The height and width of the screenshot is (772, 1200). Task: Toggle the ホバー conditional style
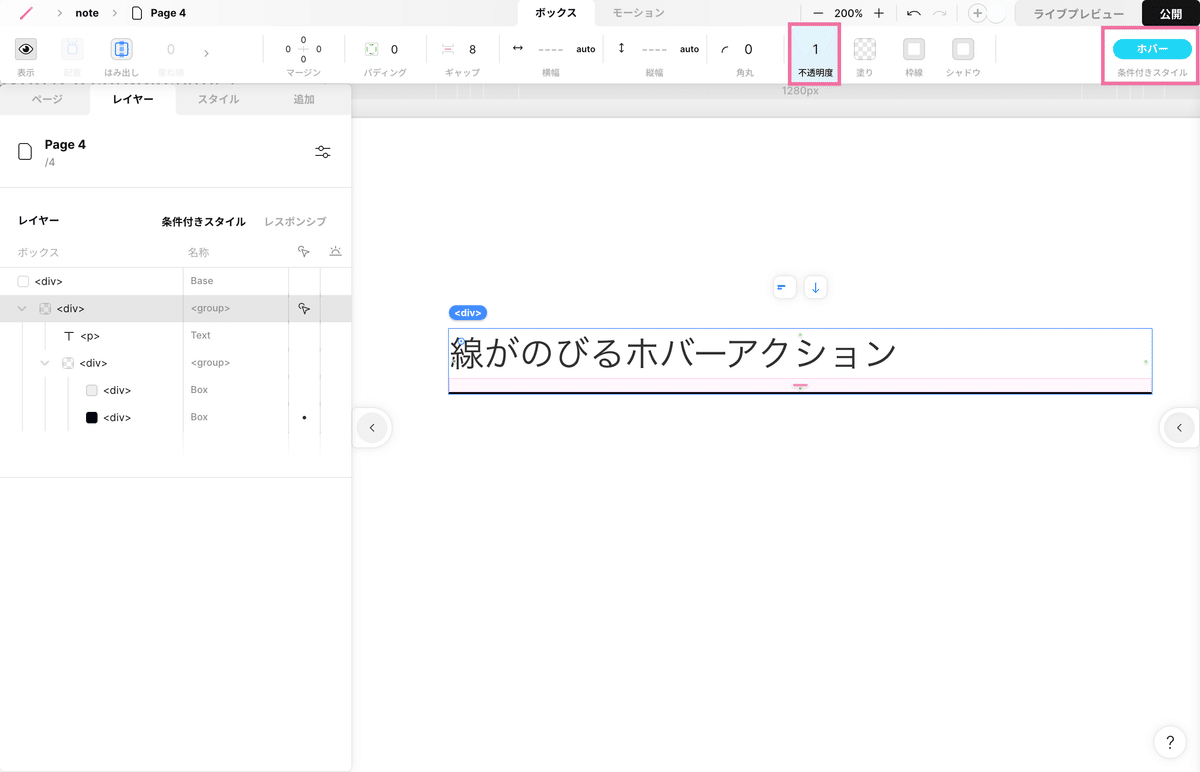(x=1152, y=49)
